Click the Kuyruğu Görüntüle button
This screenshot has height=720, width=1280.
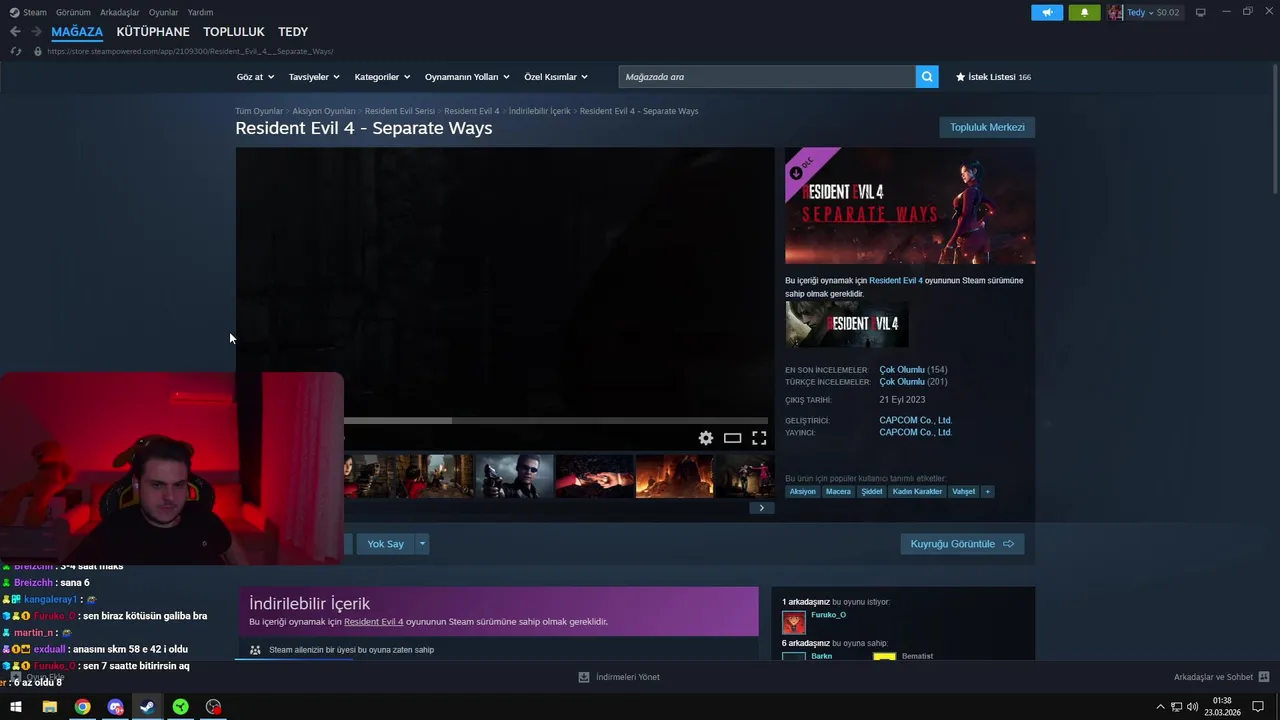coord(962,544)
